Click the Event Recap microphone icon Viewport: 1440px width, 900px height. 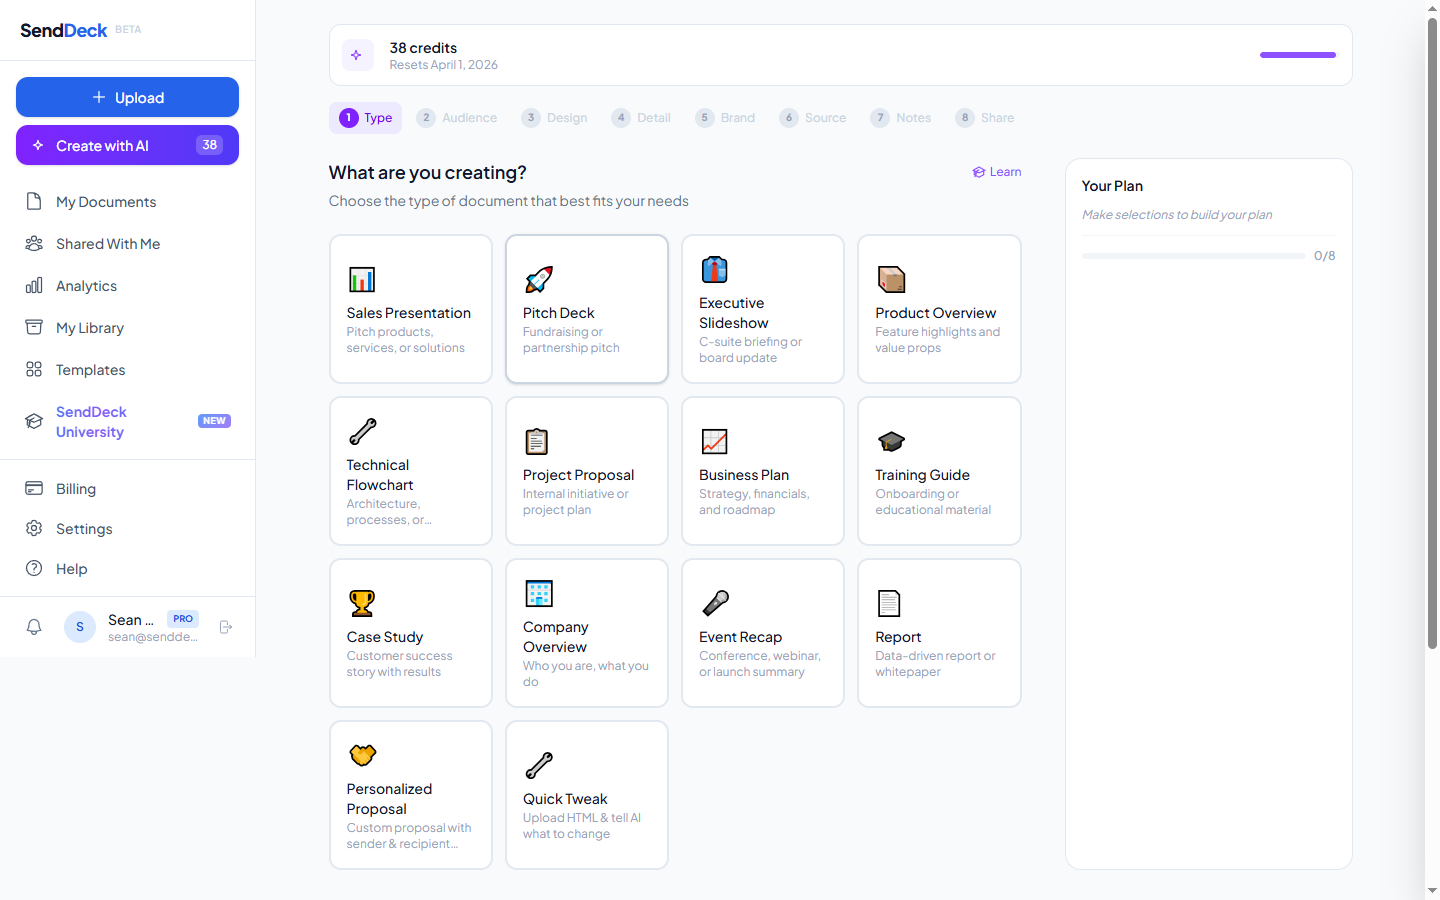coord(715,602)
